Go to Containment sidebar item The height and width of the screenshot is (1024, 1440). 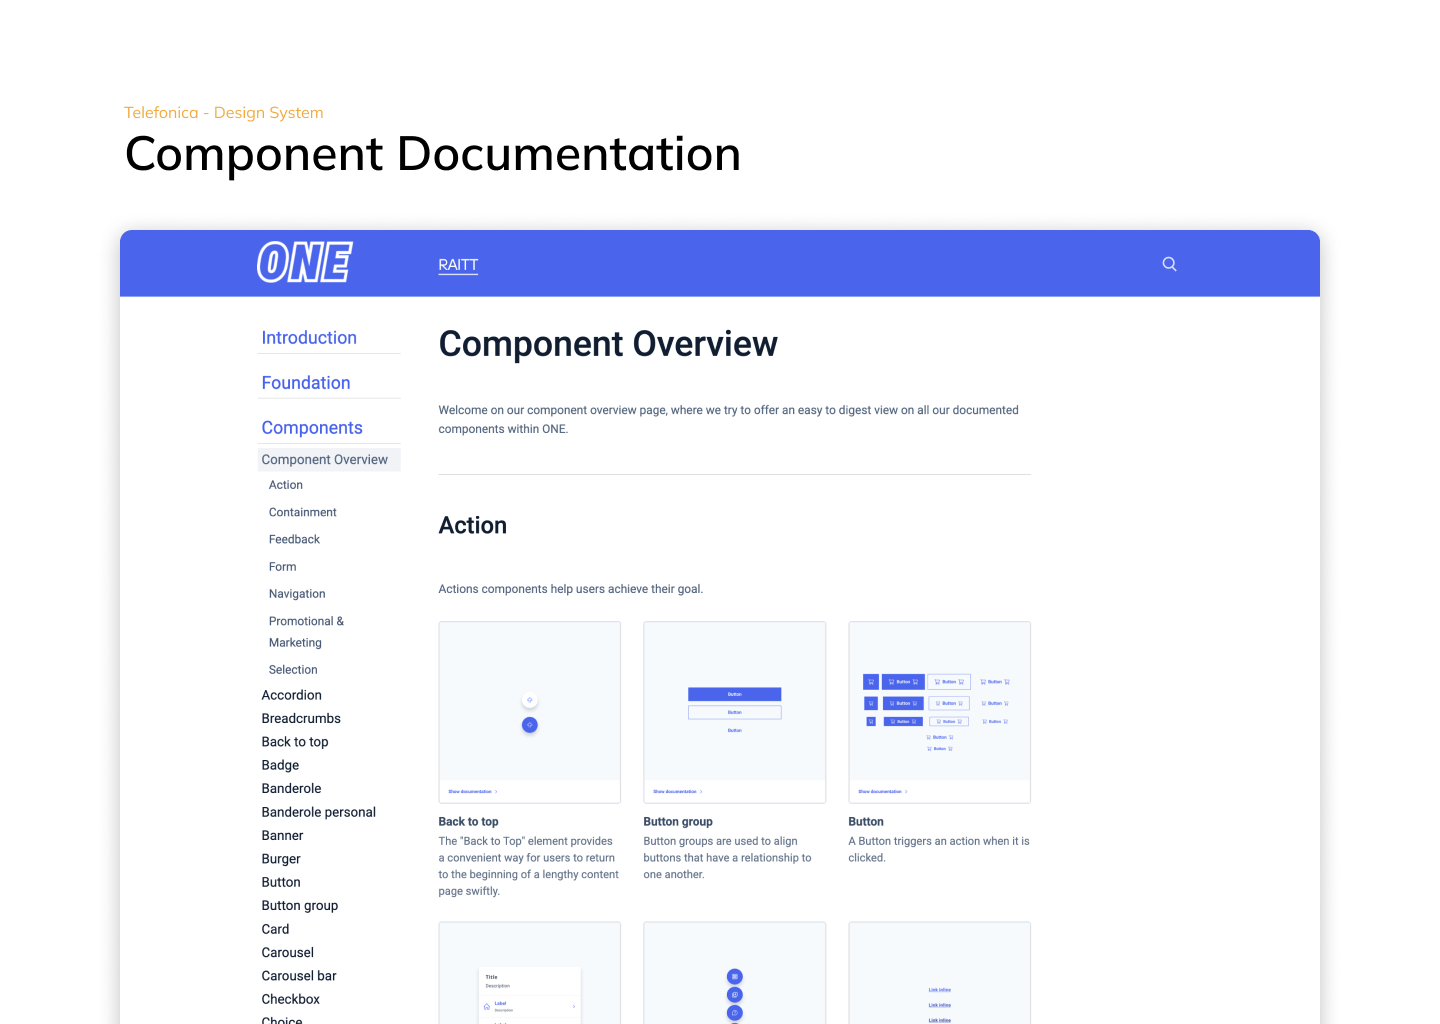click(x=302, y=512)
